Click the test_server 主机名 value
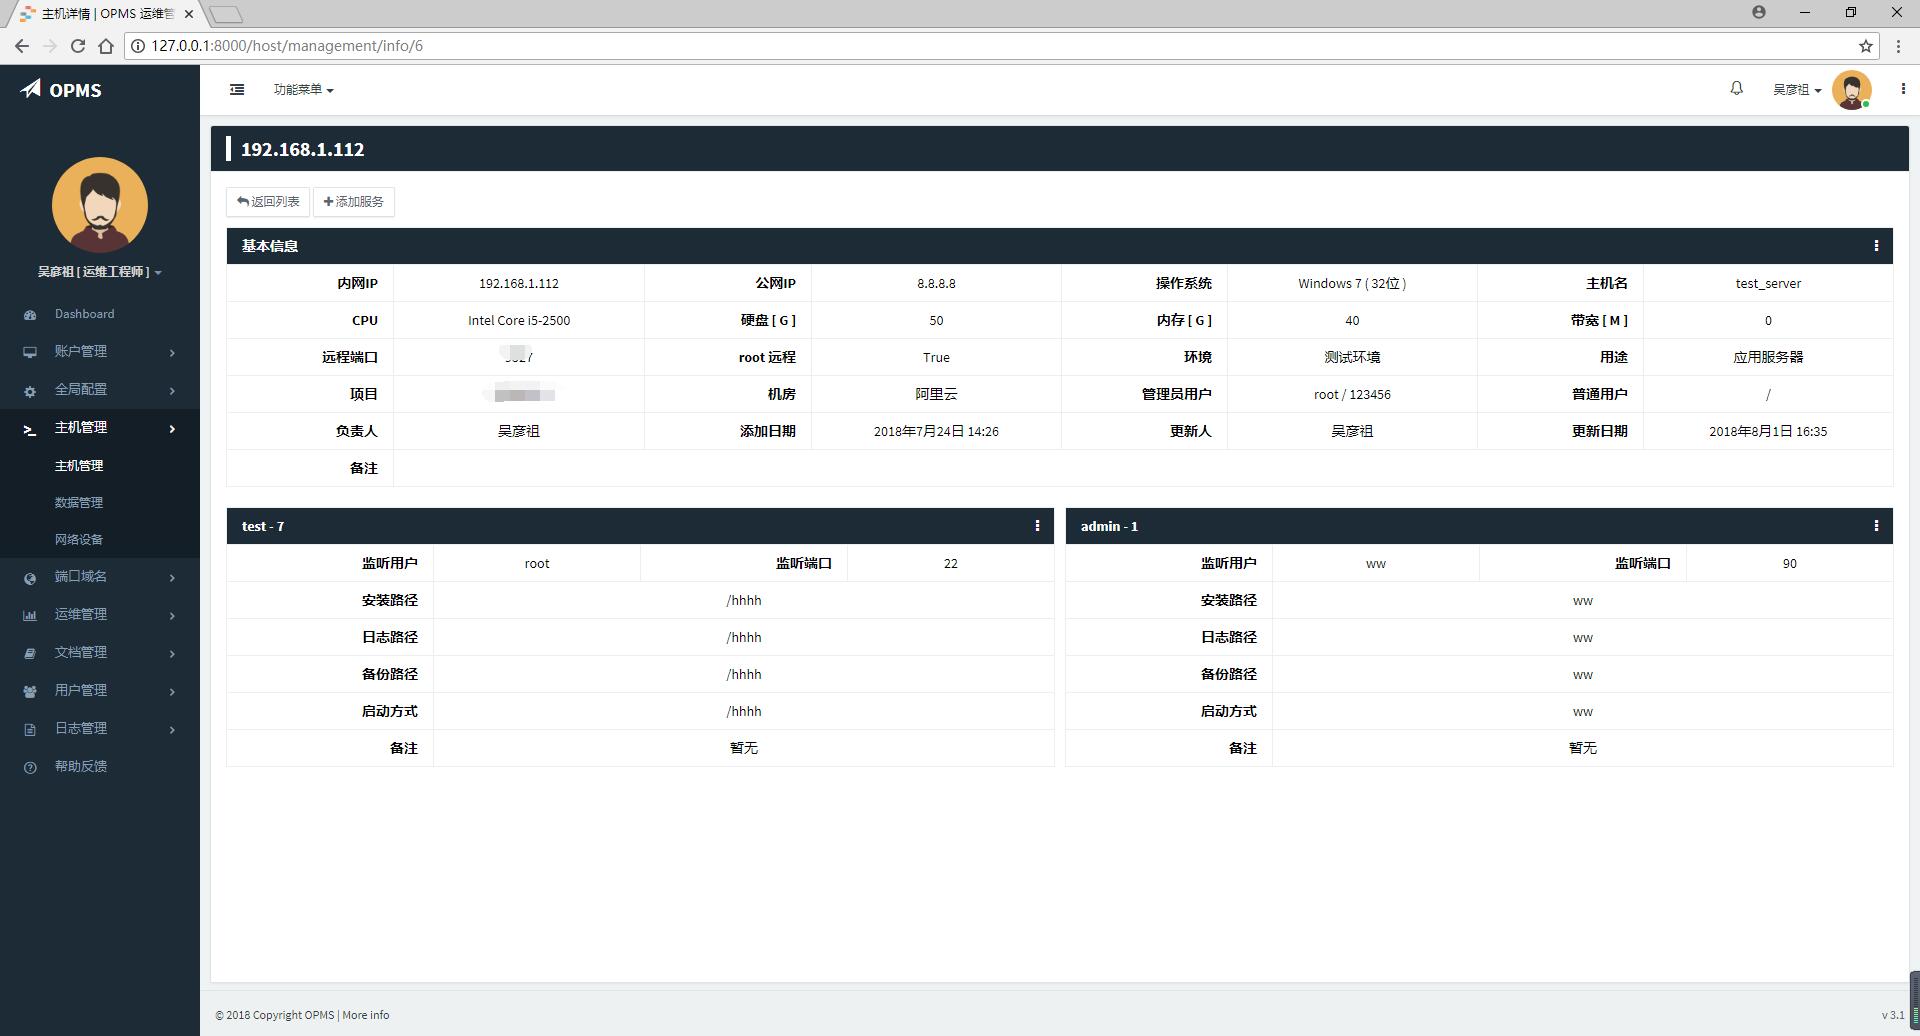1920x1036 pixels. click(x=1768, y=284)
